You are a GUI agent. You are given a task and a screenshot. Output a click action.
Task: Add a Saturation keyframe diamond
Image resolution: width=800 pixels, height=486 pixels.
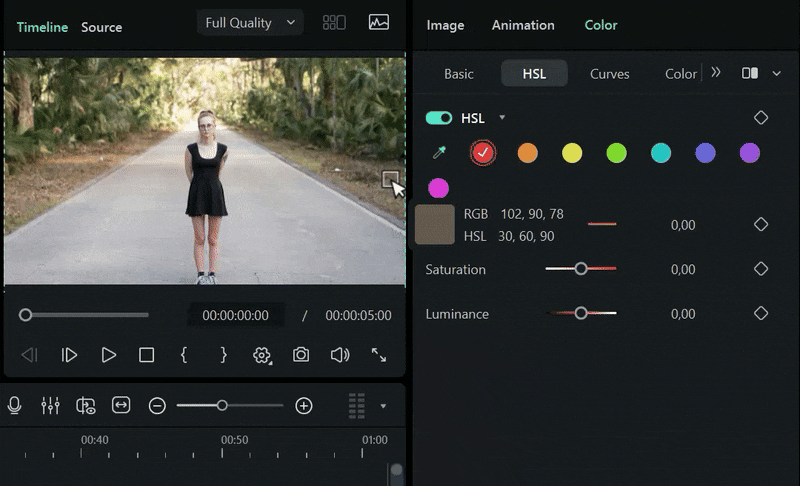pyautogui.click(x=761, y=269)
